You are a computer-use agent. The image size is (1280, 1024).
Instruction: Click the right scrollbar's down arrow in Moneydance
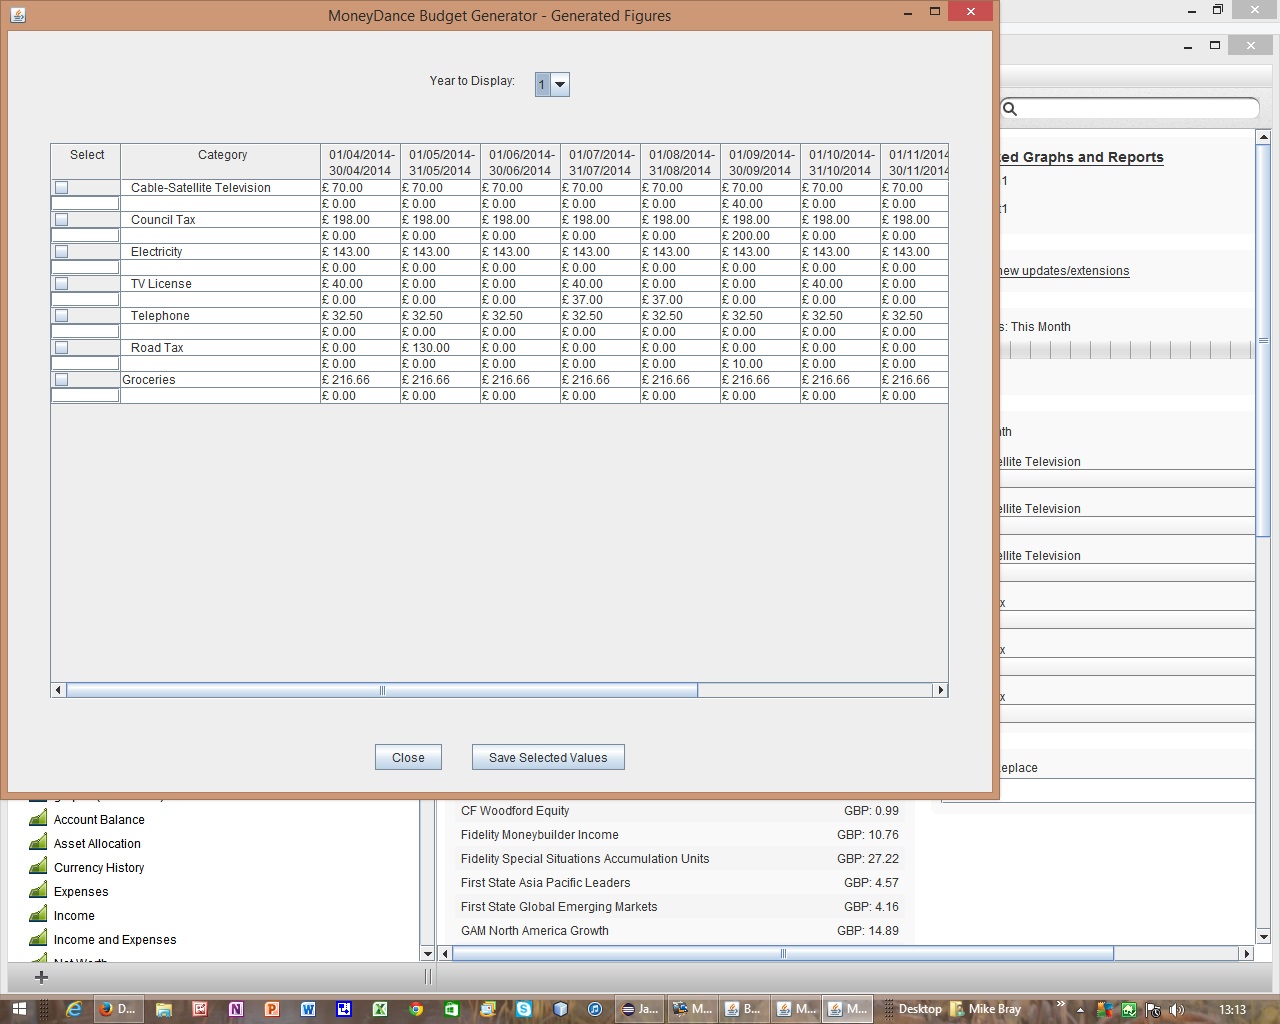(1263, 937)
